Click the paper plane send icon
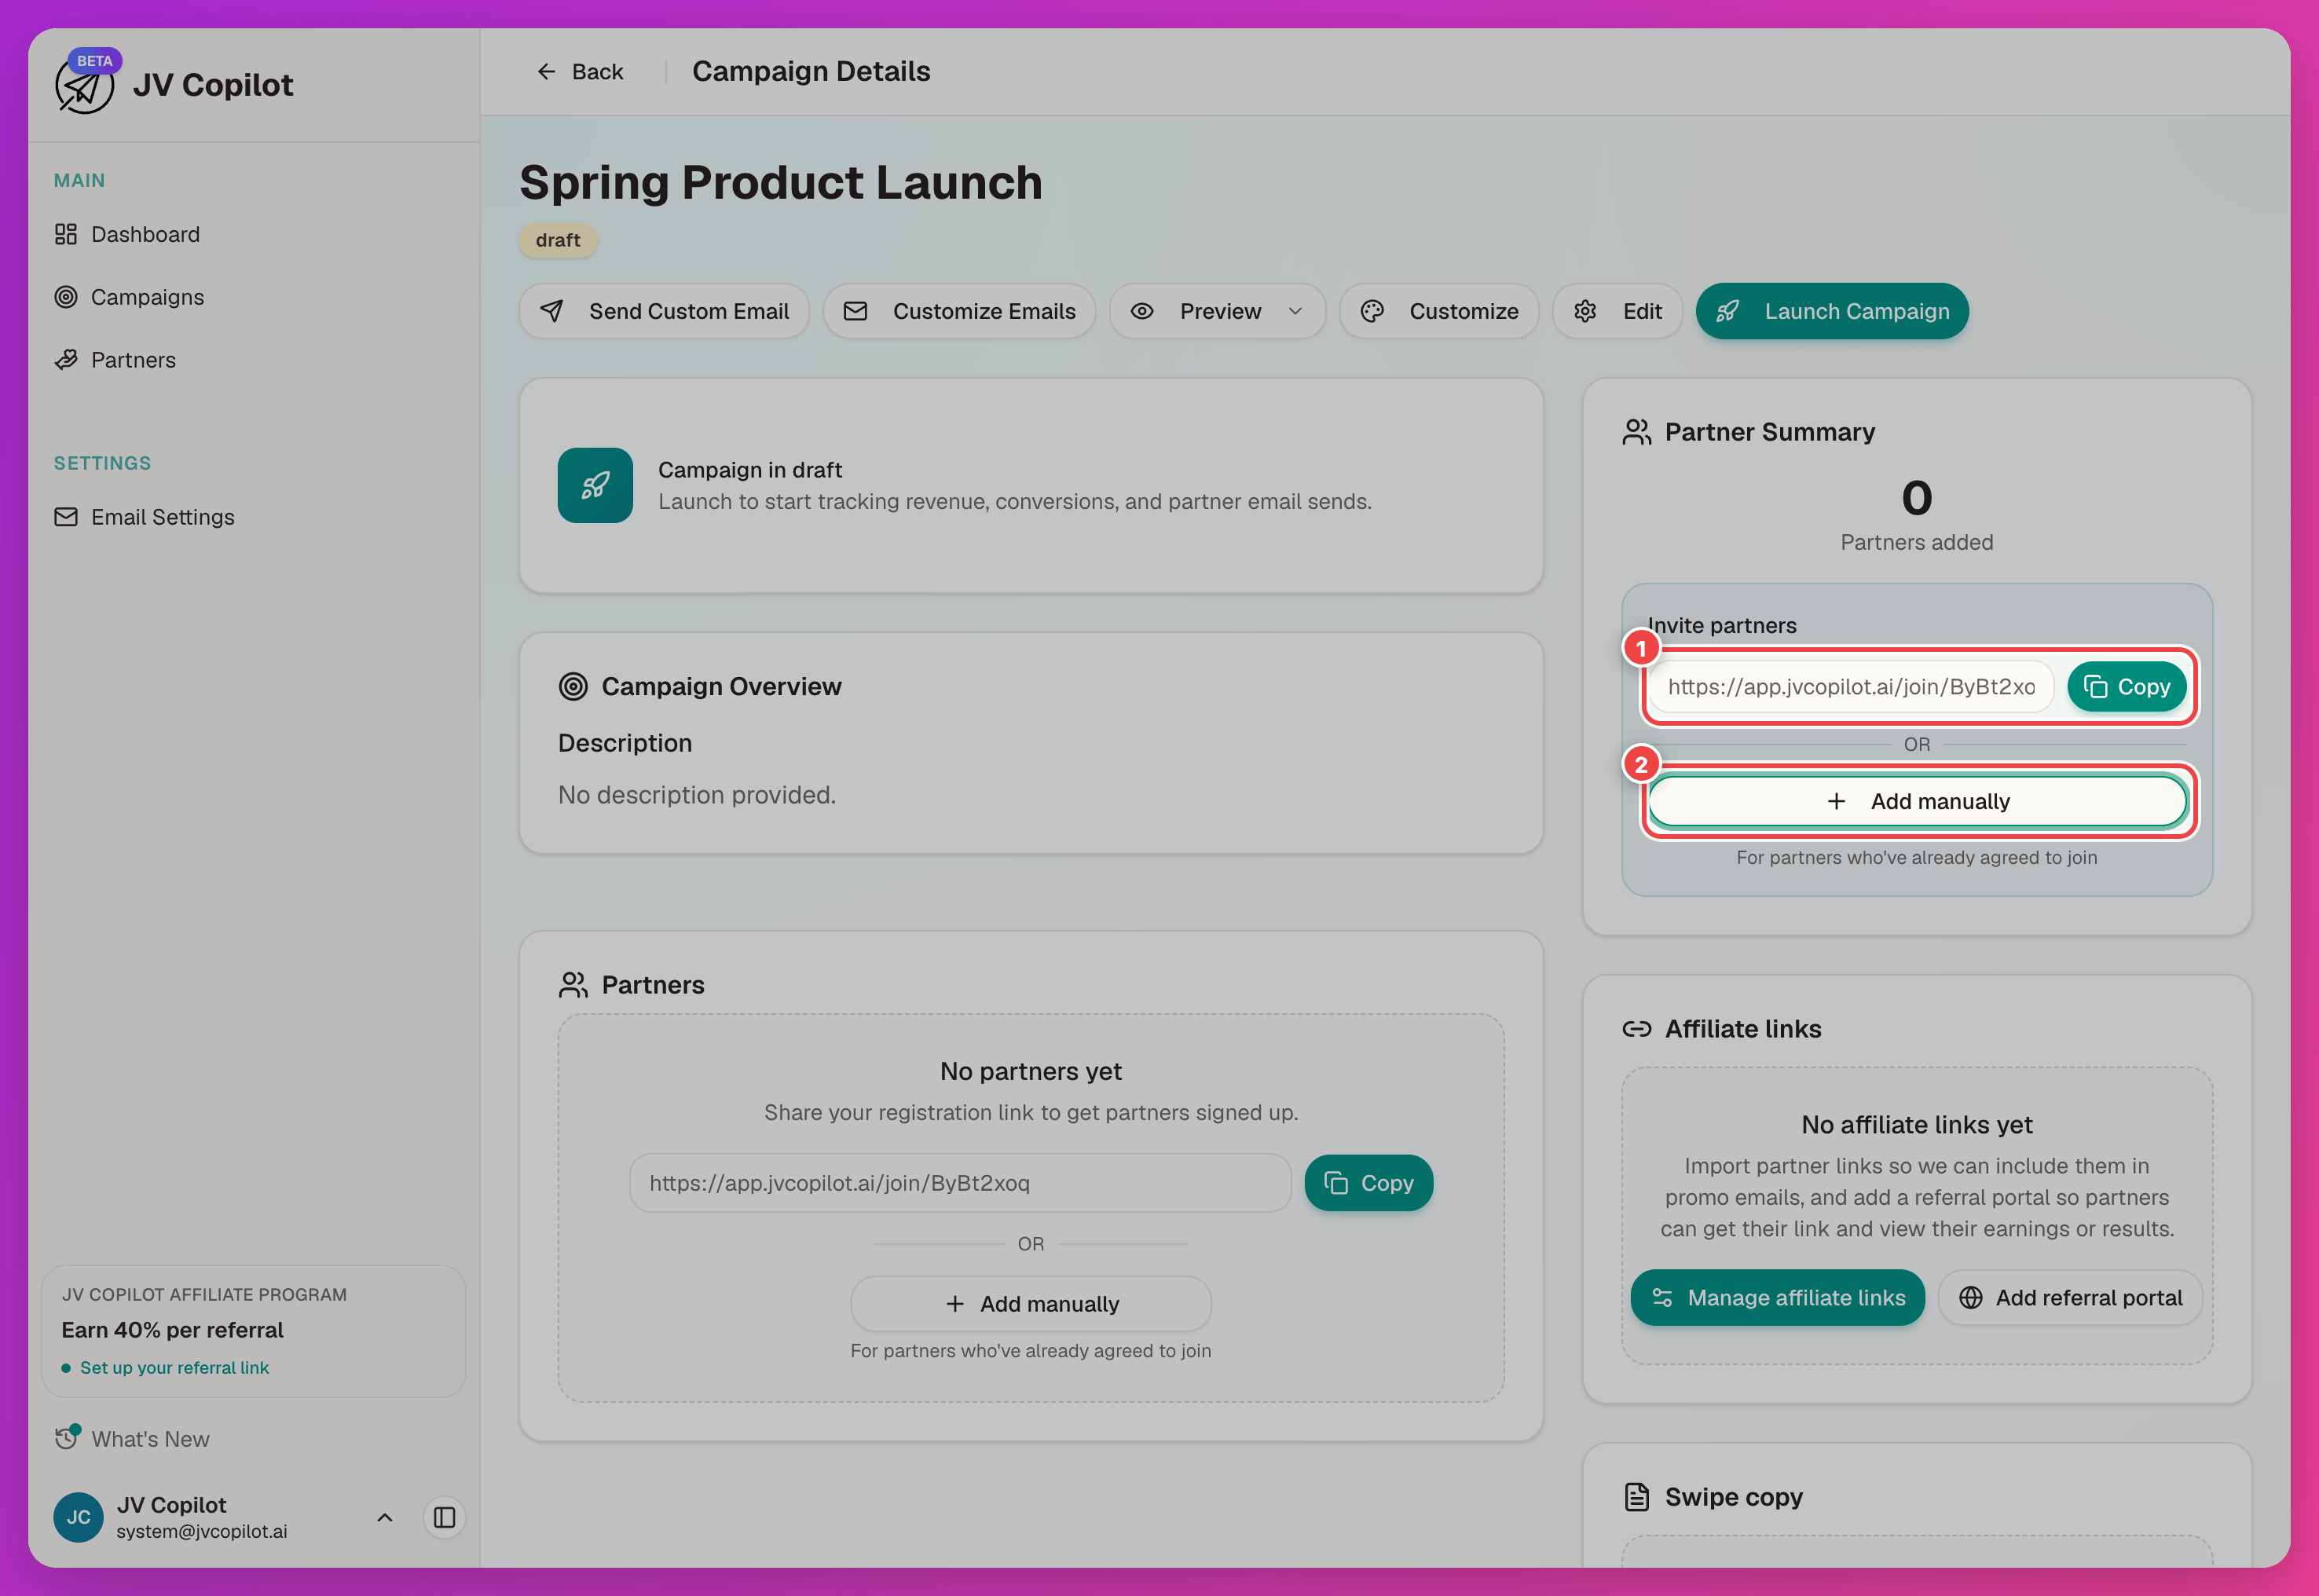Screen dimensions: 2319x1596 click(x=552, y=311)
